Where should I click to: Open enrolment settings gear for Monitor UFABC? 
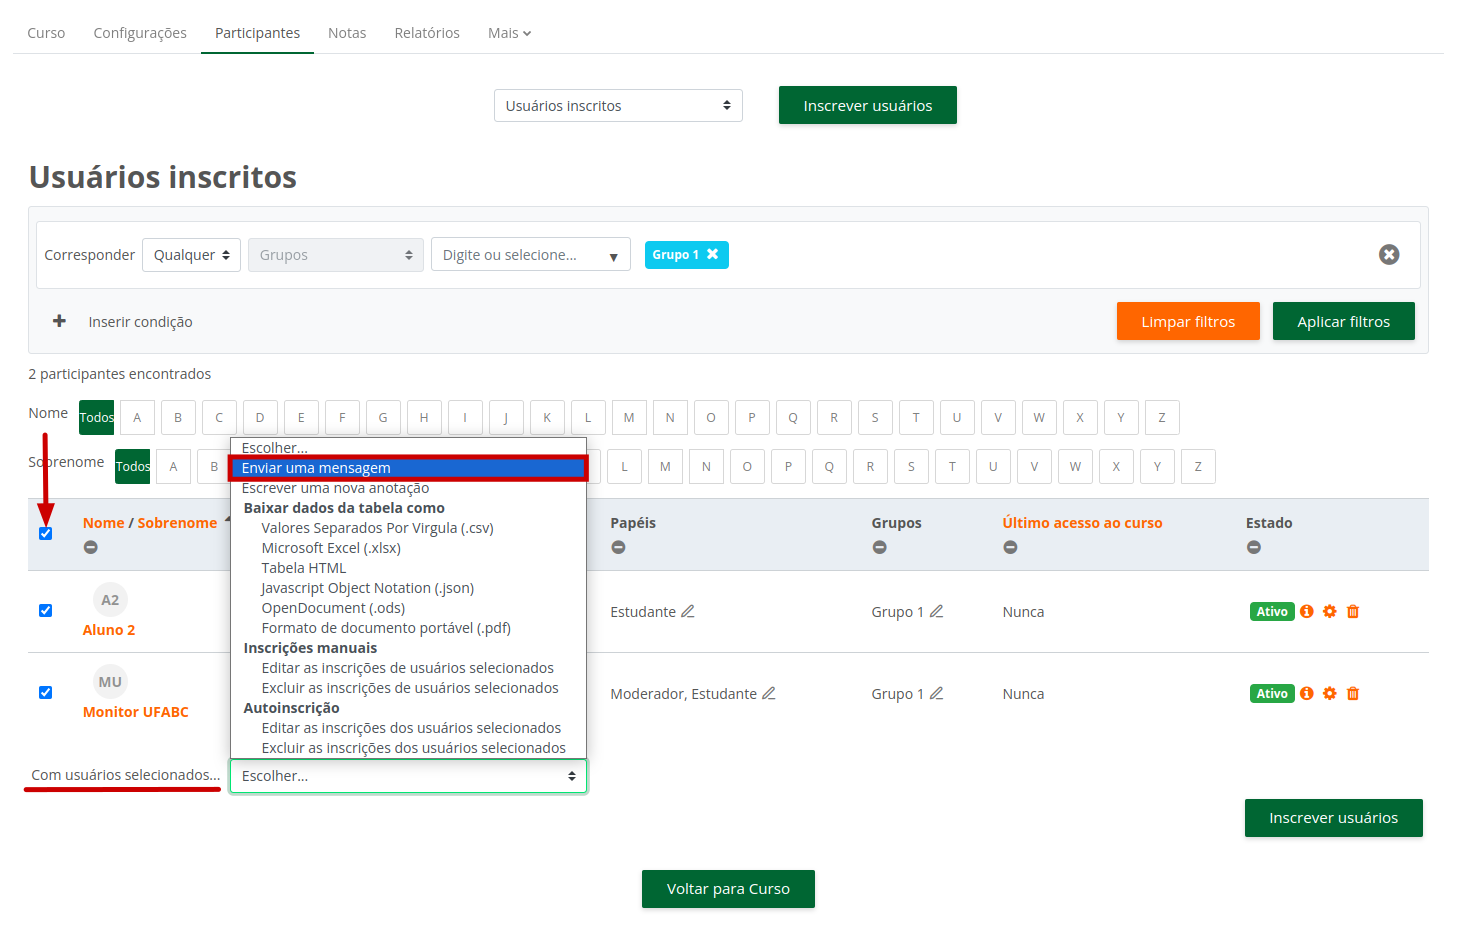(x=1329, y=694)
